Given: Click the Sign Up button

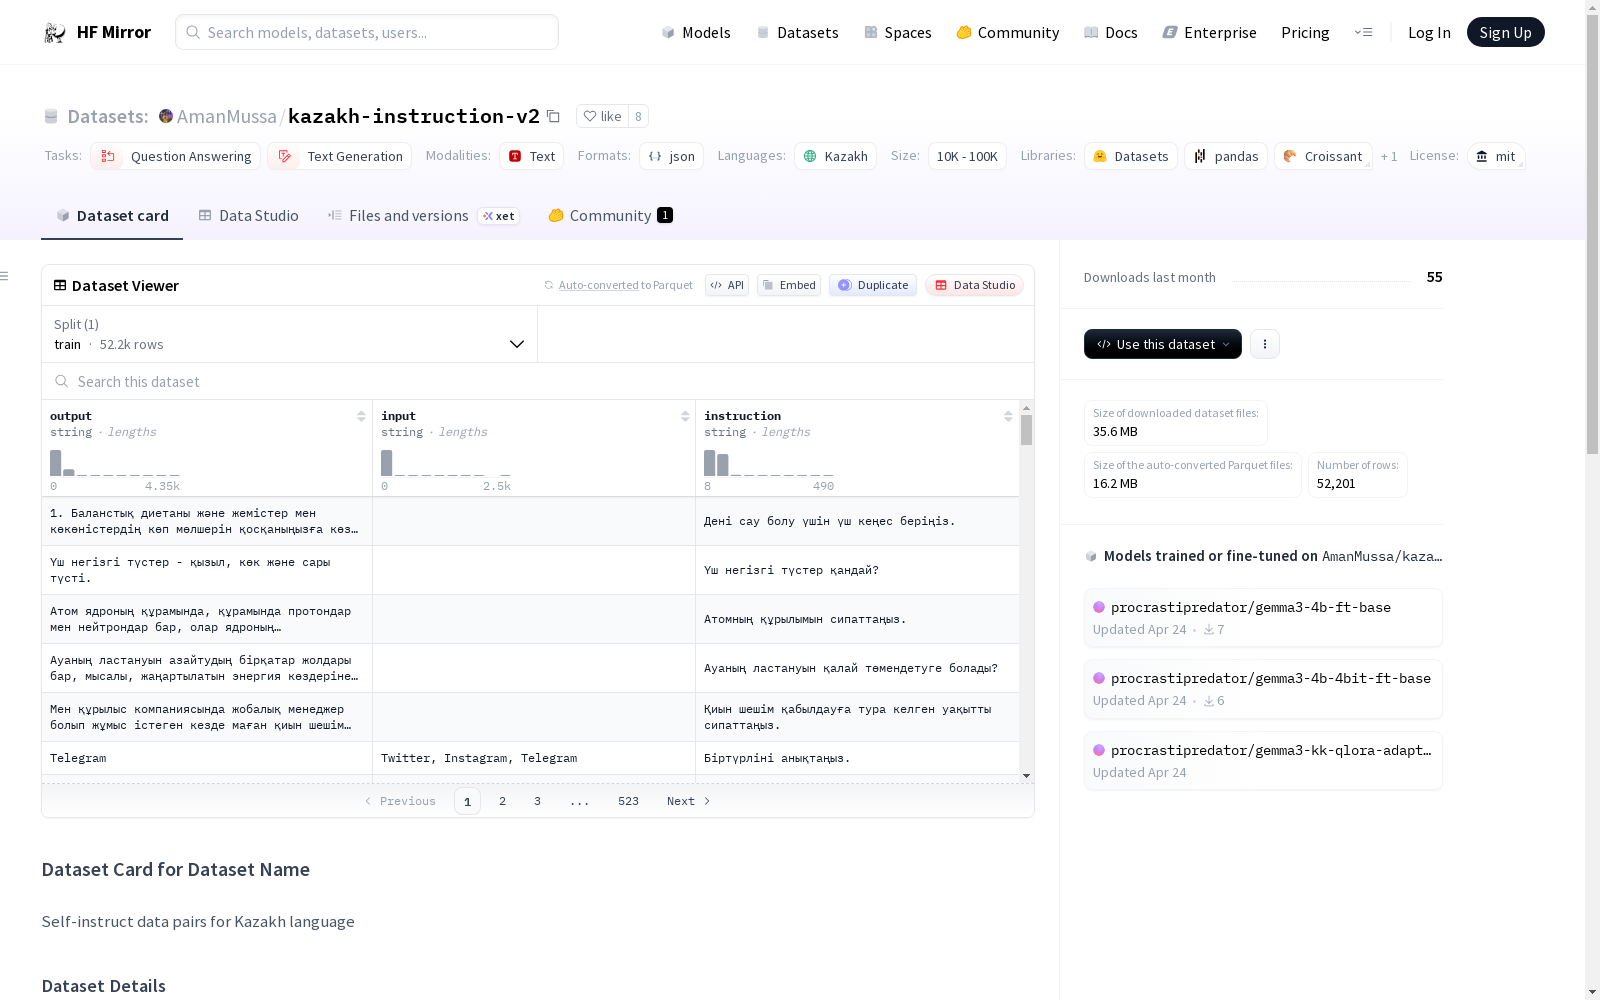Looking at the screenshot, I should [x=1505, y=32].
